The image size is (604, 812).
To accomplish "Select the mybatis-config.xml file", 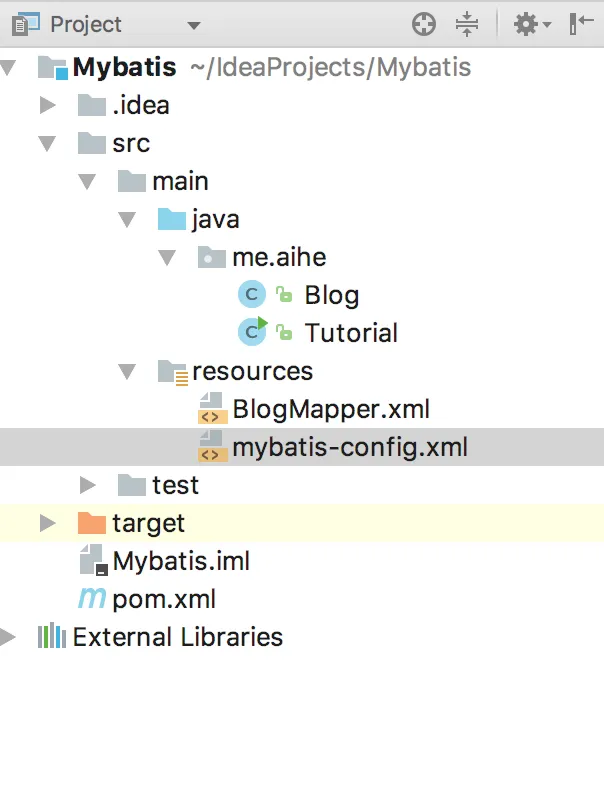I will coord(349,447).
